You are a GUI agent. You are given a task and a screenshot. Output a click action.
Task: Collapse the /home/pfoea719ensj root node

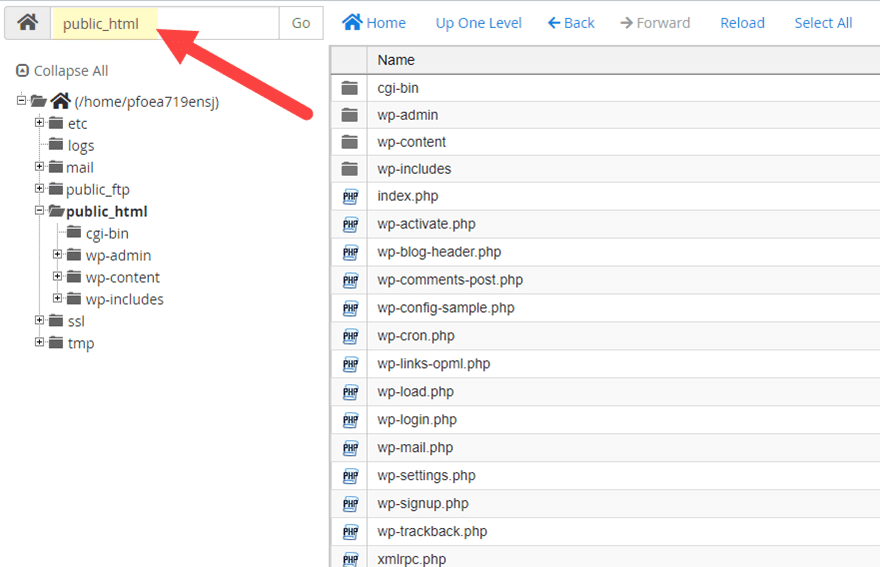pyautogui.click(x=21, y=100)
